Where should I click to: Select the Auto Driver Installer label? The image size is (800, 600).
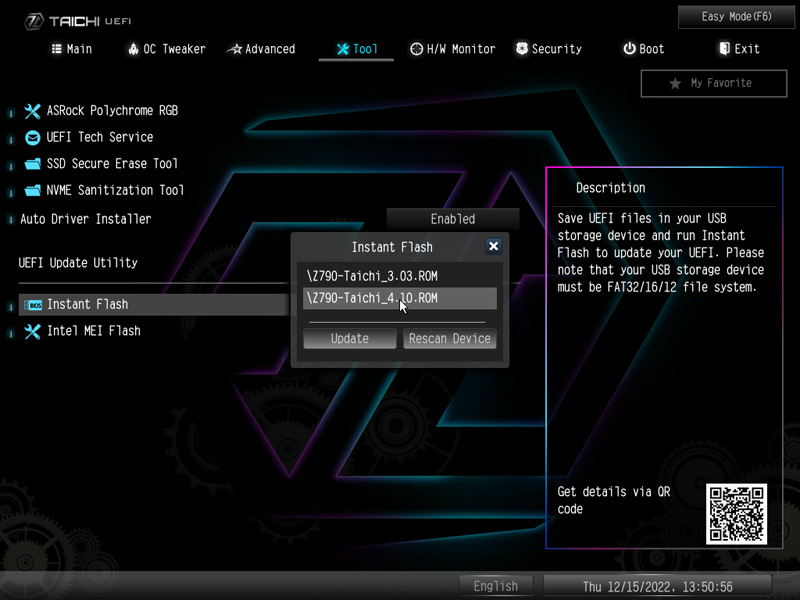[86, 219]
